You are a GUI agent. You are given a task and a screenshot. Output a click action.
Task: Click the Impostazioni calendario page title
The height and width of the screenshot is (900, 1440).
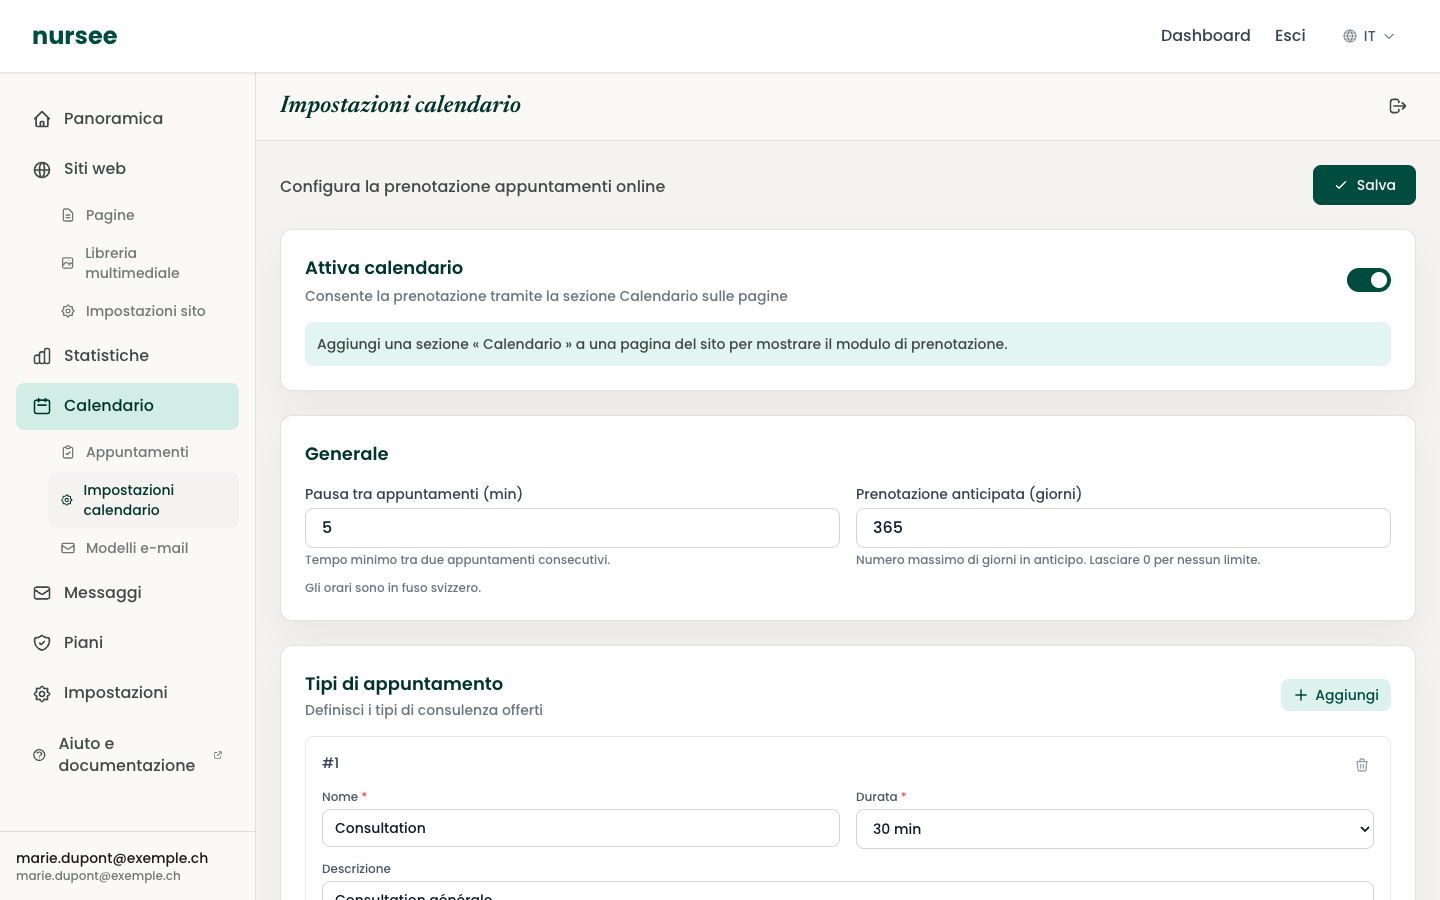pyautogui.click(x=400, y=105)
